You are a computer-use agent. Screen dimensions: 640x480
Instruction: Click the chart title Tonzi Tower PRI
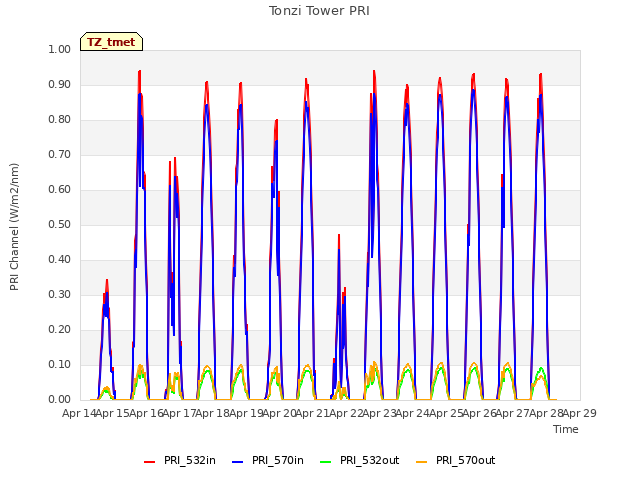(319, 11)
